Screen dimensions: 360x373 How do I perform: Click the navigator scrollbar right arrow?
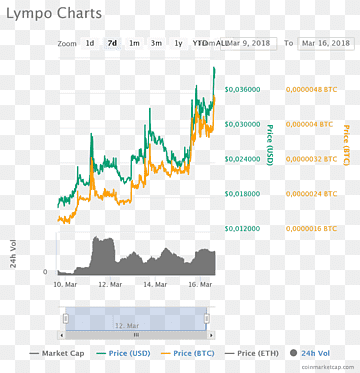coord(211,335)
